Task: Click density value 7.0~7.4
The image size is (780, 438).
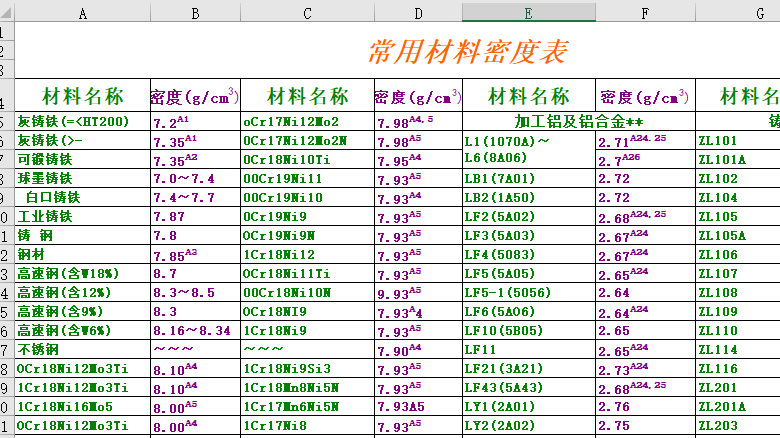Action: (x=195, y=178)
